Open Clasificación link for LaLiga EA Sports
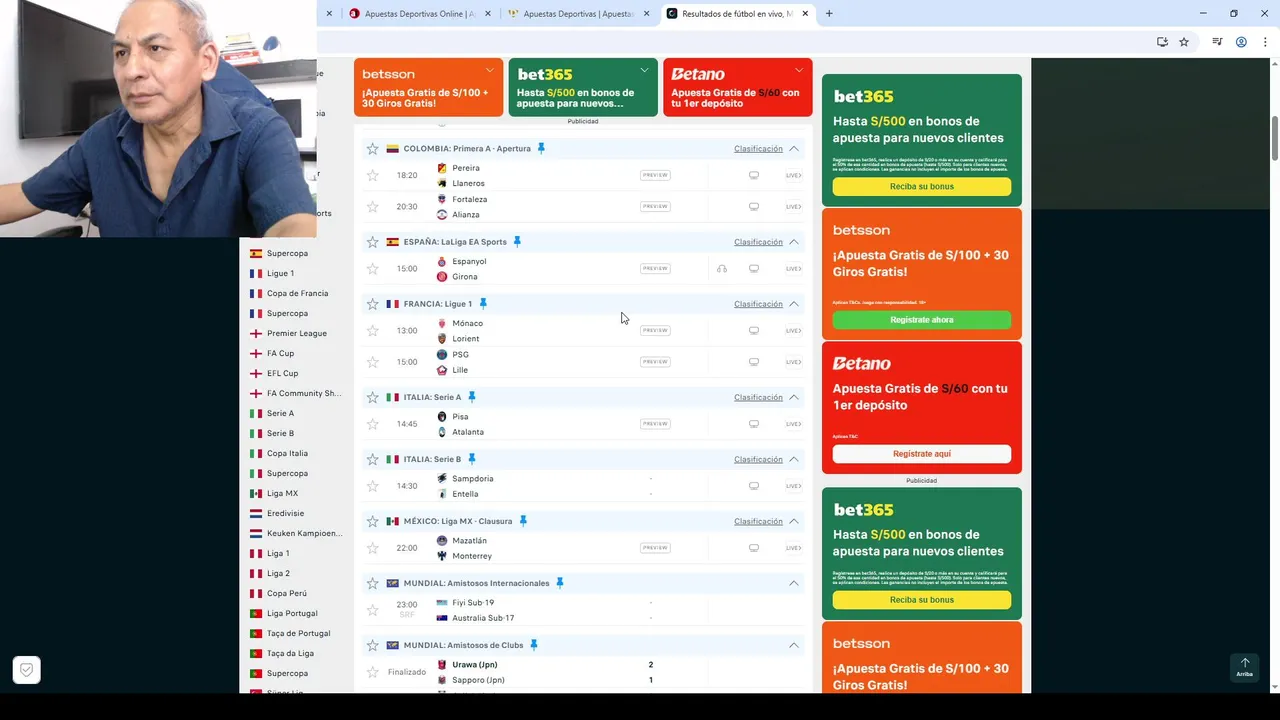 (x=758, y=241)
